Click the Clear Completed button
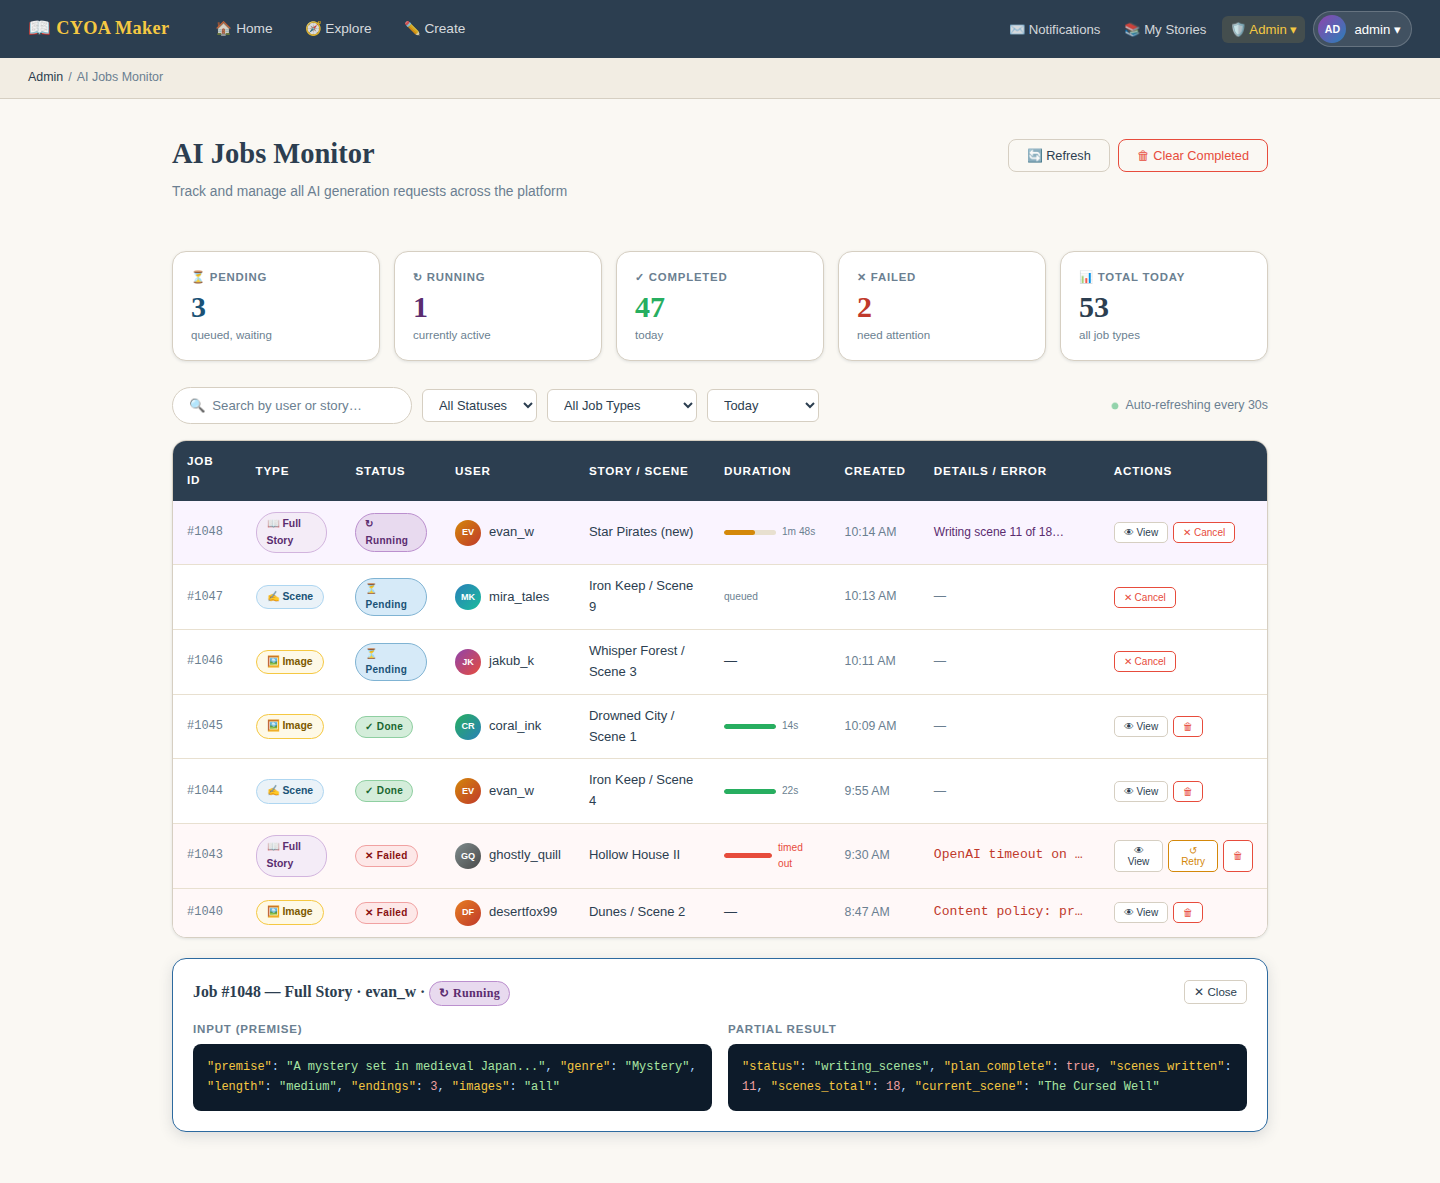The image size is (1440, 1183). point(1192,155)
